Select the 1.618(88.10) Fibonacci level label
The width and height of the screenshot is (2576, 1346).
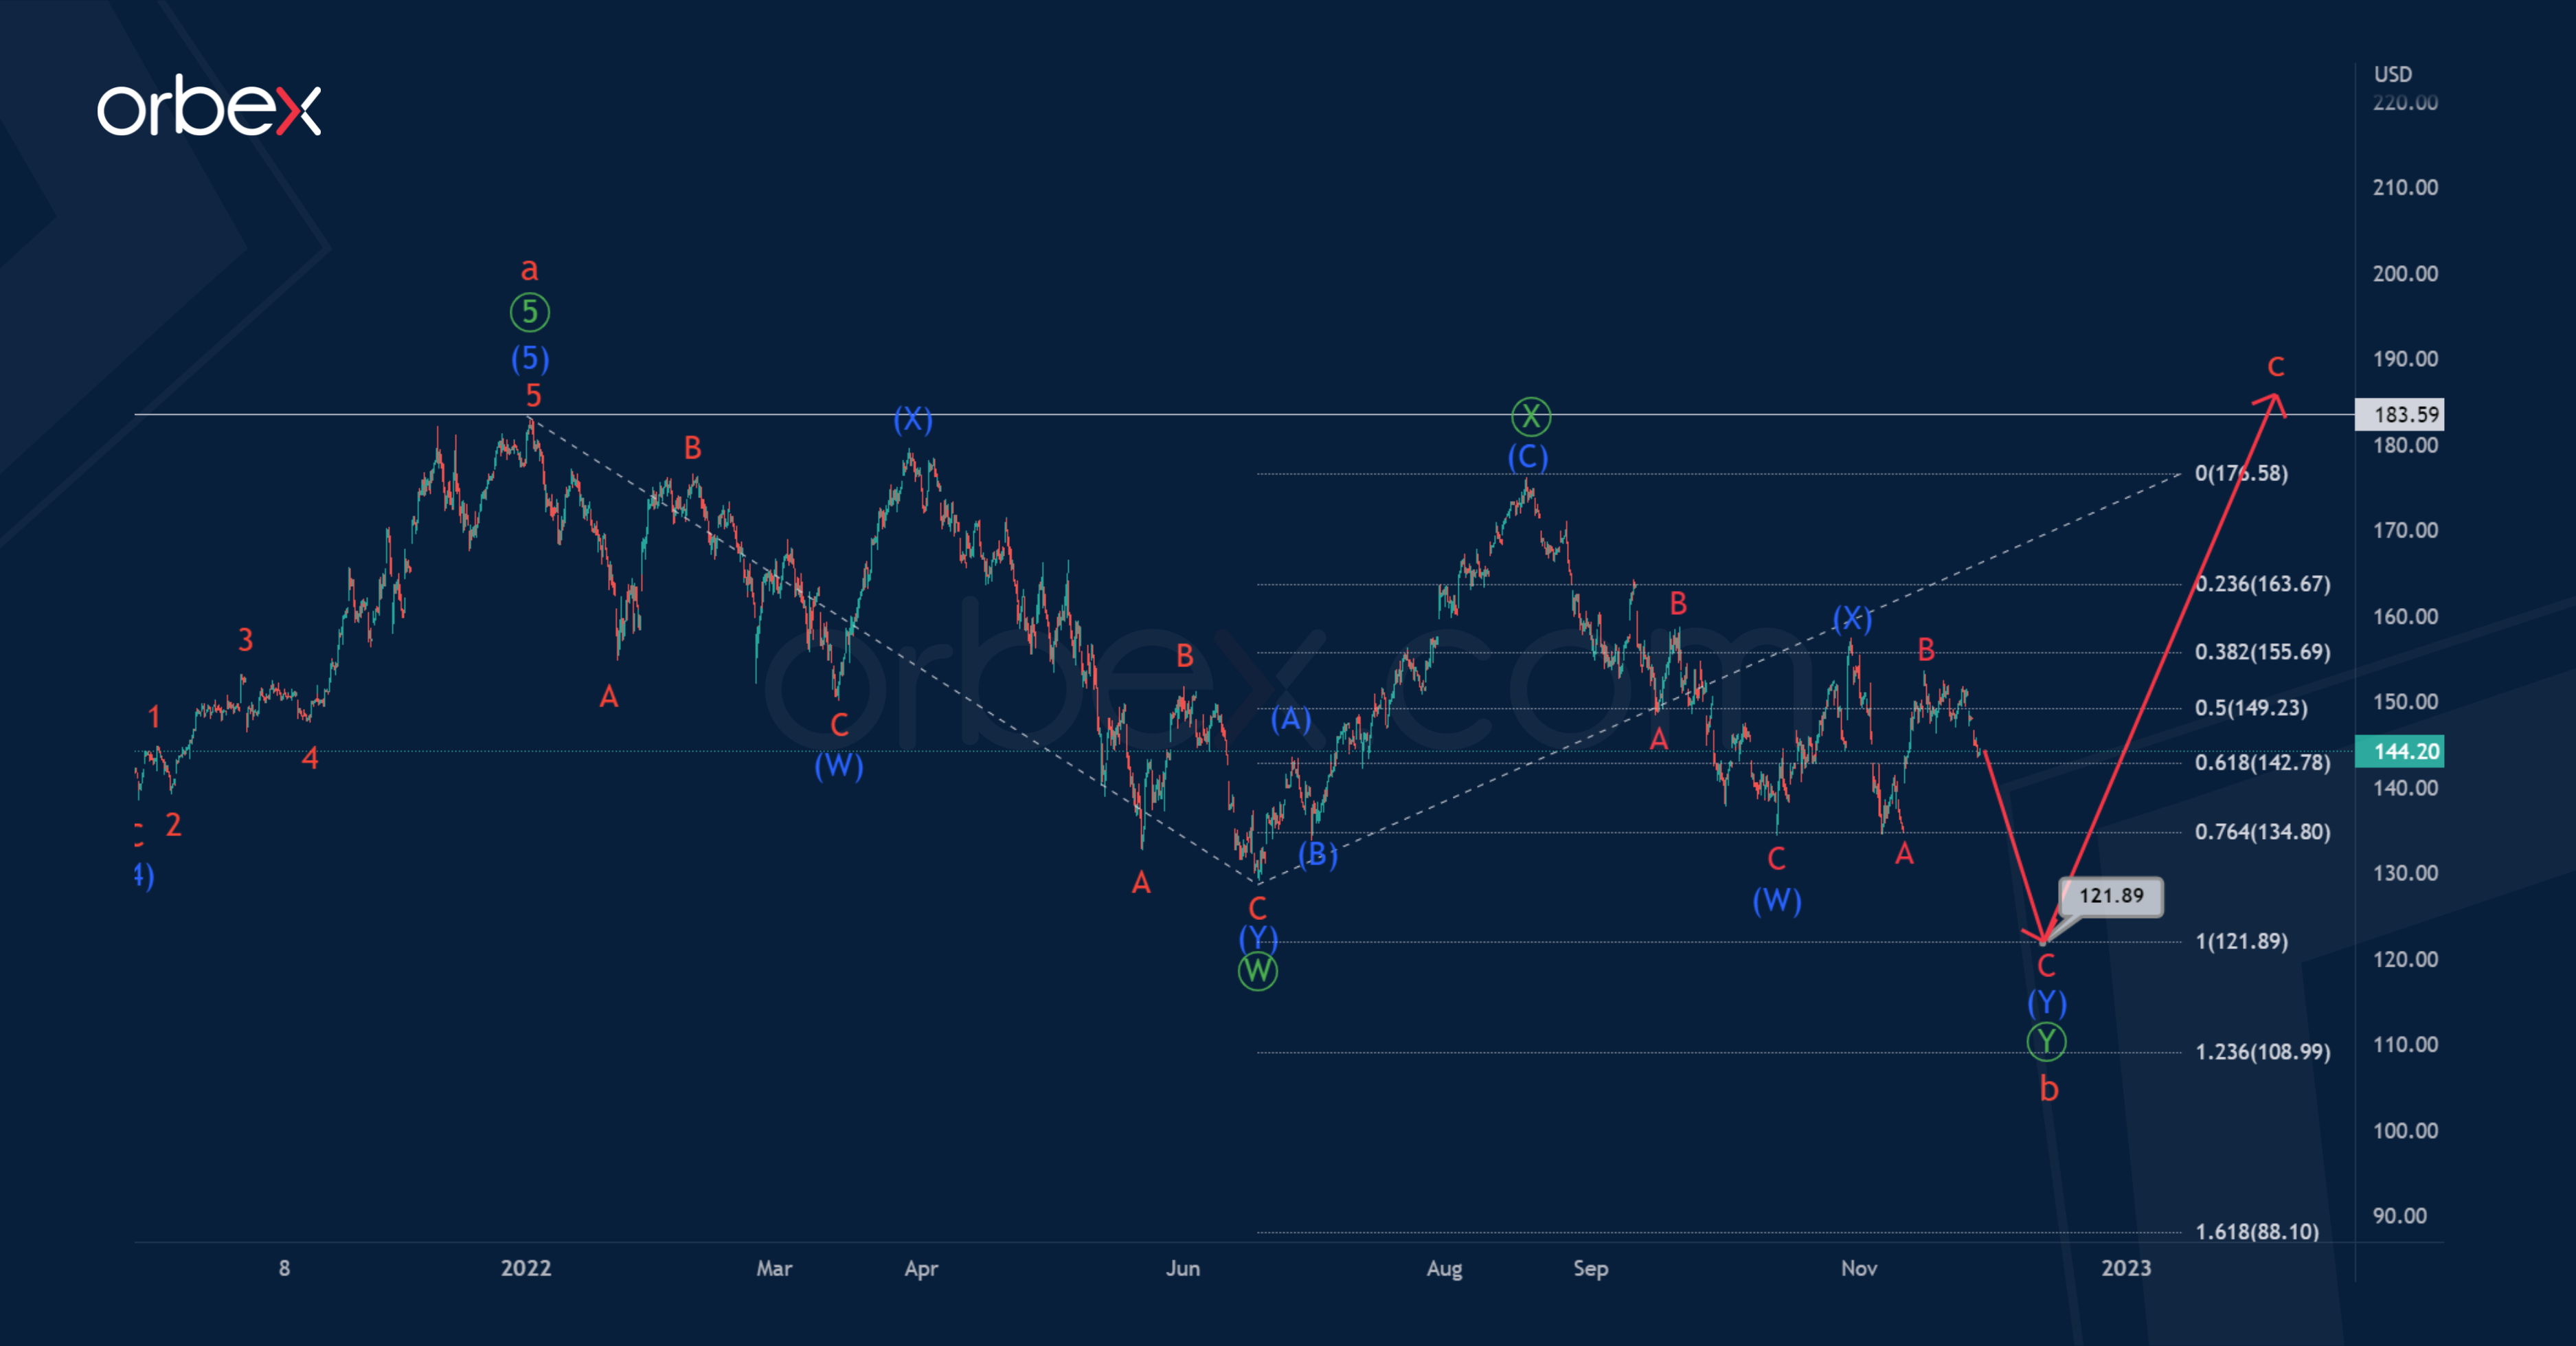(x=2256, y=1232)
